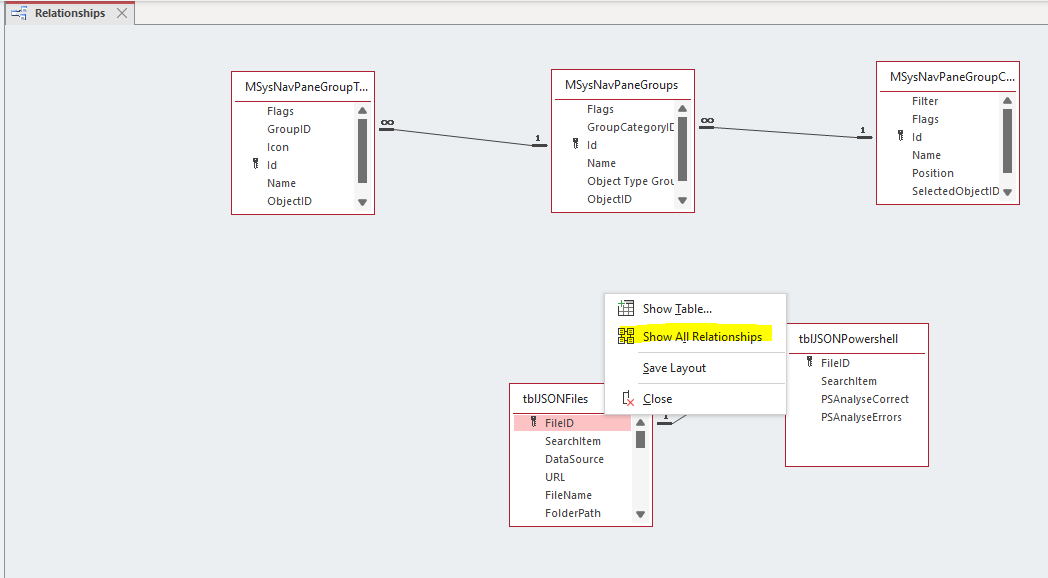
Task: Select the Filter field
Action: pos(925,101)
